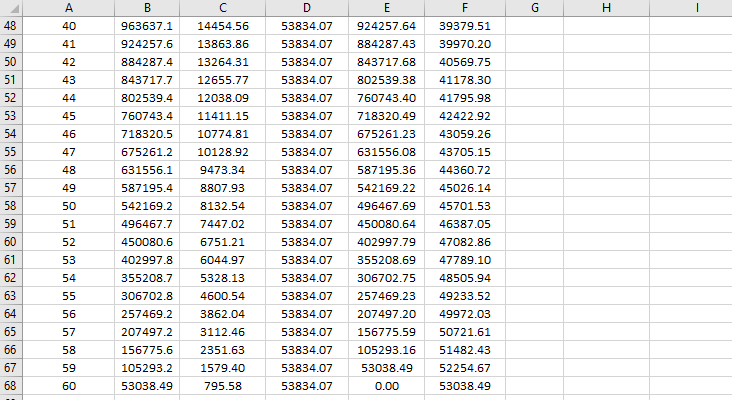
Task: Click cell B48 containing 963637.1
Action: tap(147, 26)
